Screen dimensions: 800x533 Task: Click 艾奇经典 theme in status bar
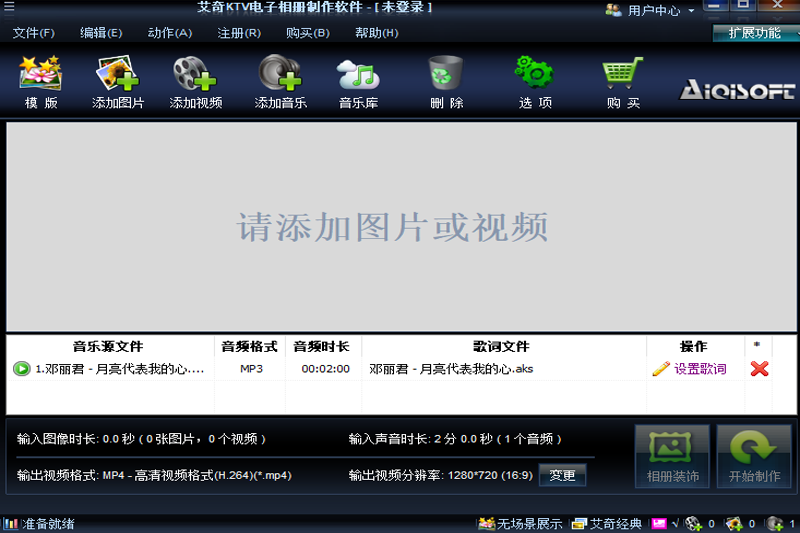[x=607, y=524]
